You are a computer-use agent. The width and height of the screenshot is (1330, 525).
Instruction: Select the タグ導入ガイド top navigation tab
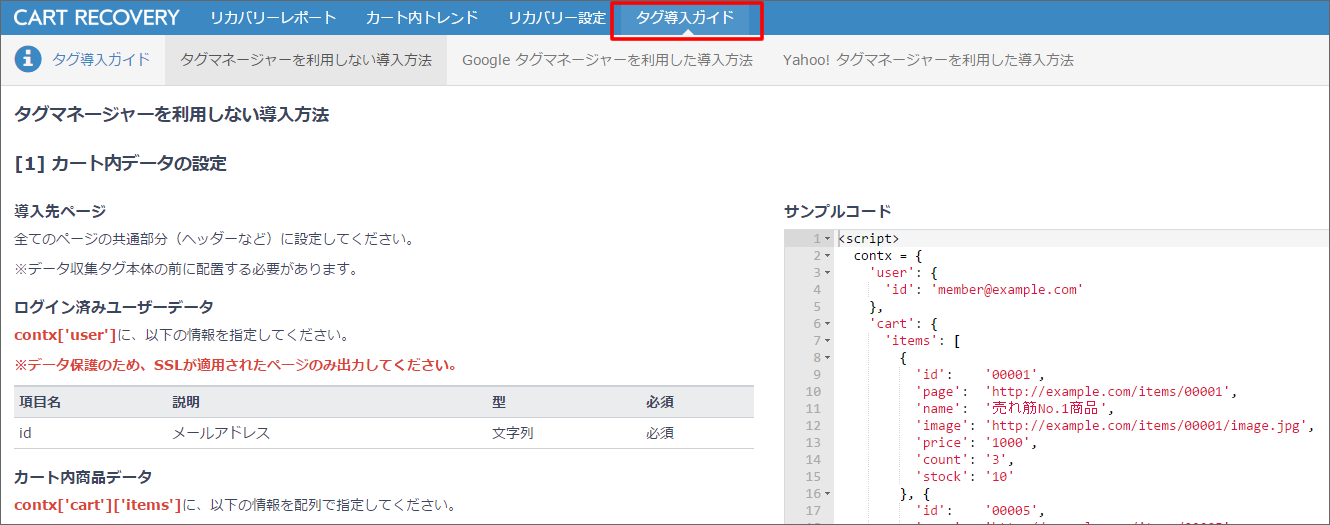pyautogui.click(x=685, y=18)
